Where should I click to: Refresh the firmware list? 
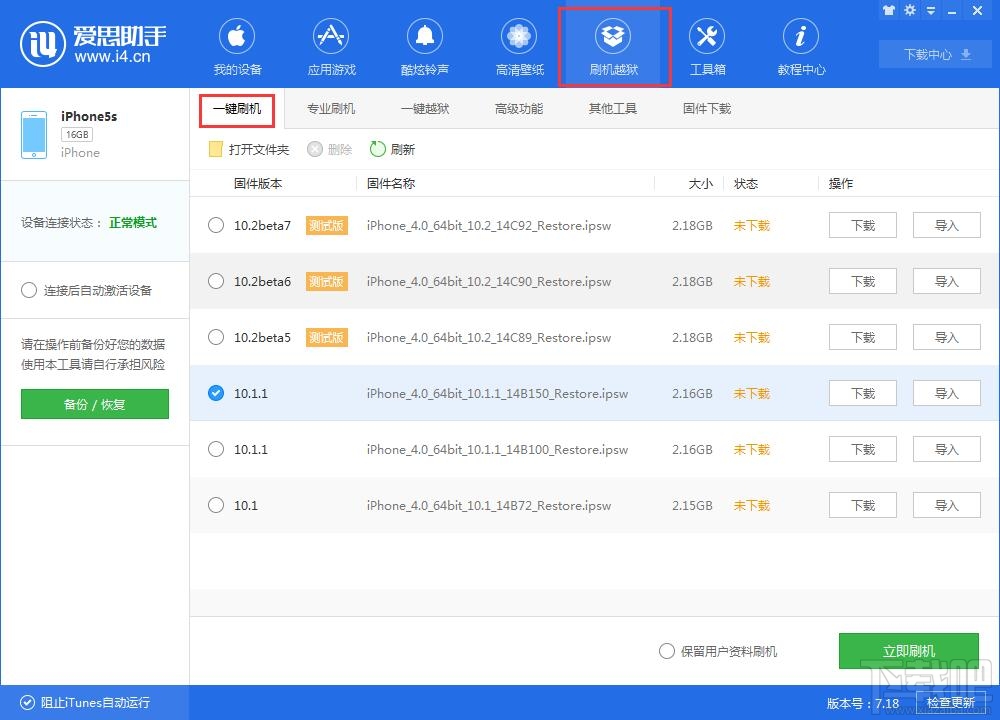391,148
